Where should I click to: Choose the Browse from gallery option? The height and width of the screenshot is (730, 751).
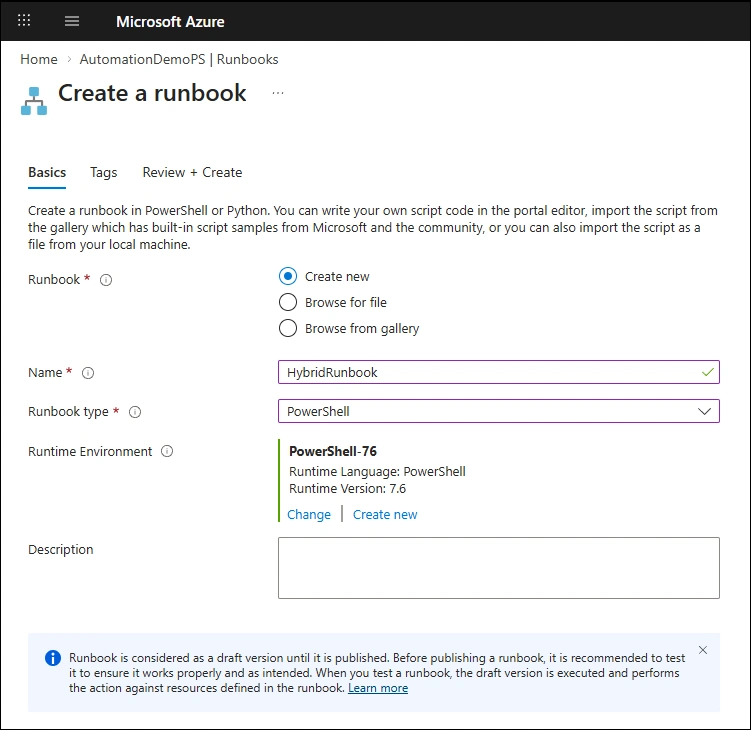coord(288,329)
